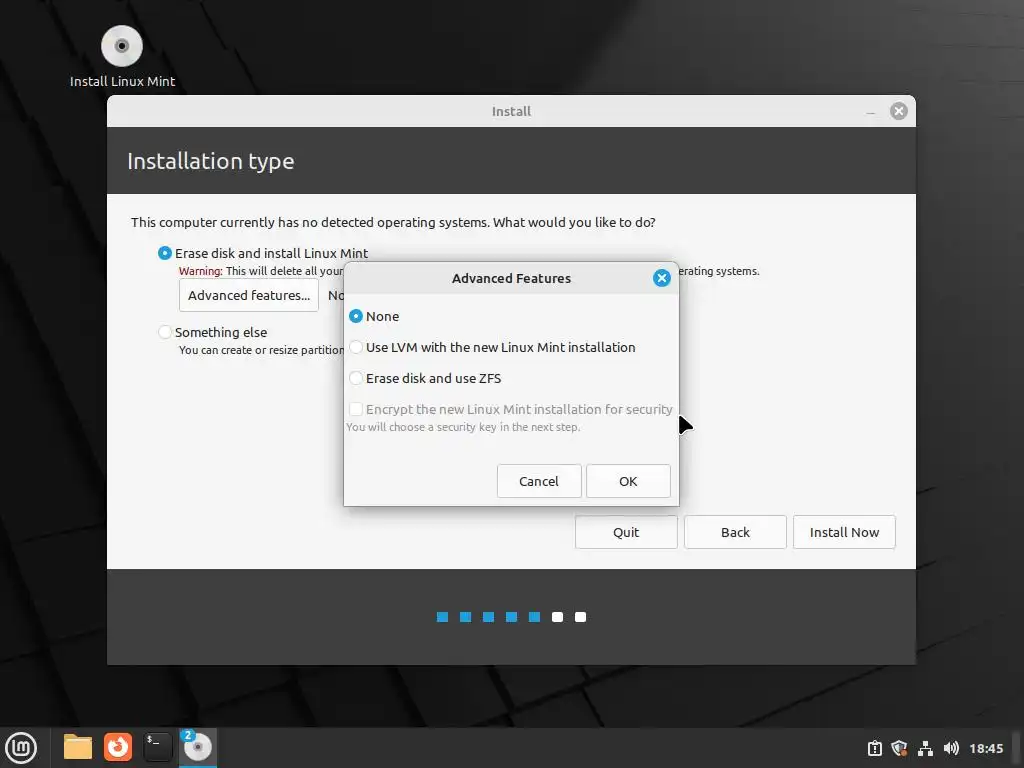Viewport: 1024px width, 768px height.
Task: Open the Terminal from the panel
Action: click(158, 747)
